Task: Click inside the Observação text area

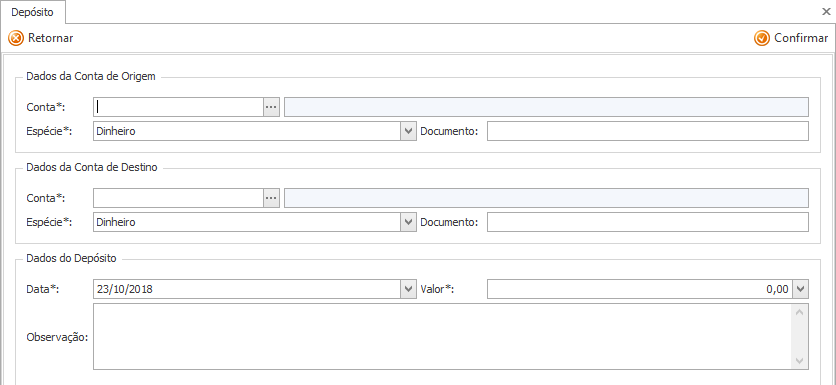Action: pyautogui.click(x=442, y=336)
